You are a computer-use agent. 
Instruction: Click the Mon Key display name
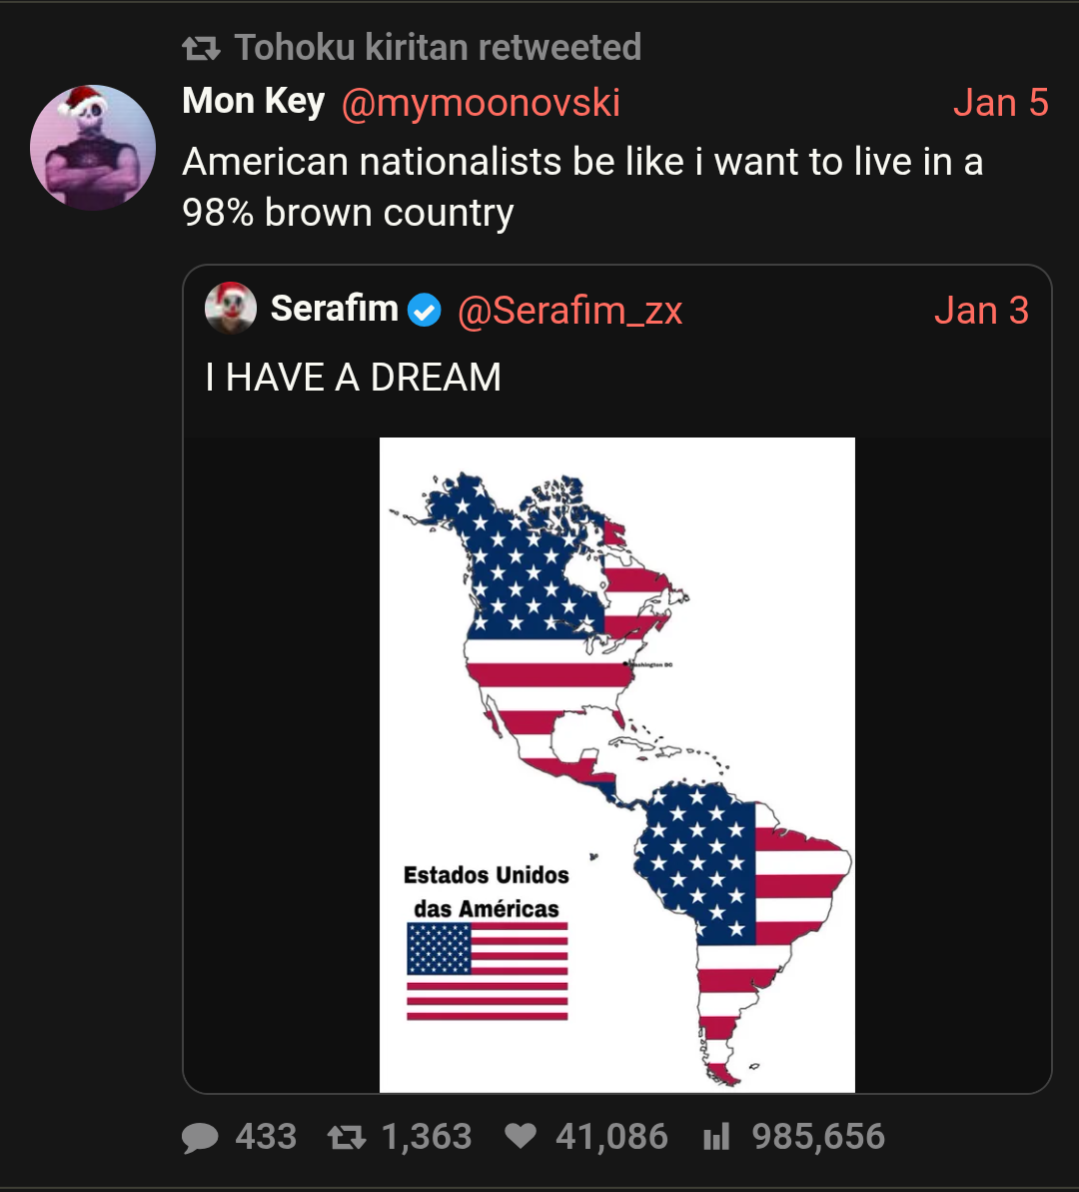(x=253, y=101)
